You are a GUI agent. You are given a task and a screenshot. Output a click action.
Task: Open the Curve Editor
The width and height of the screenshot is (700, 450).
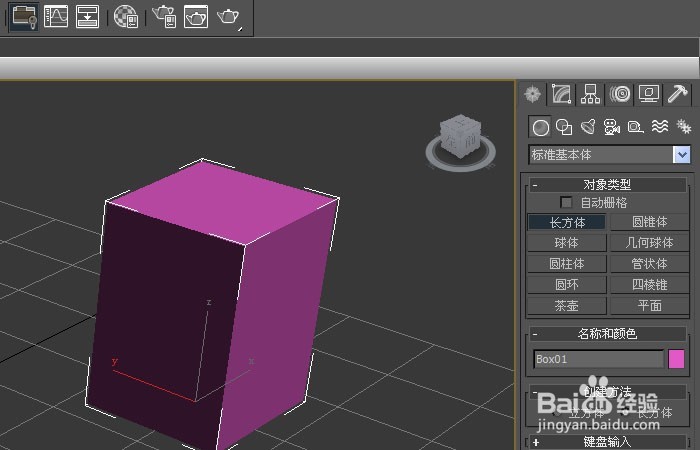56,17
